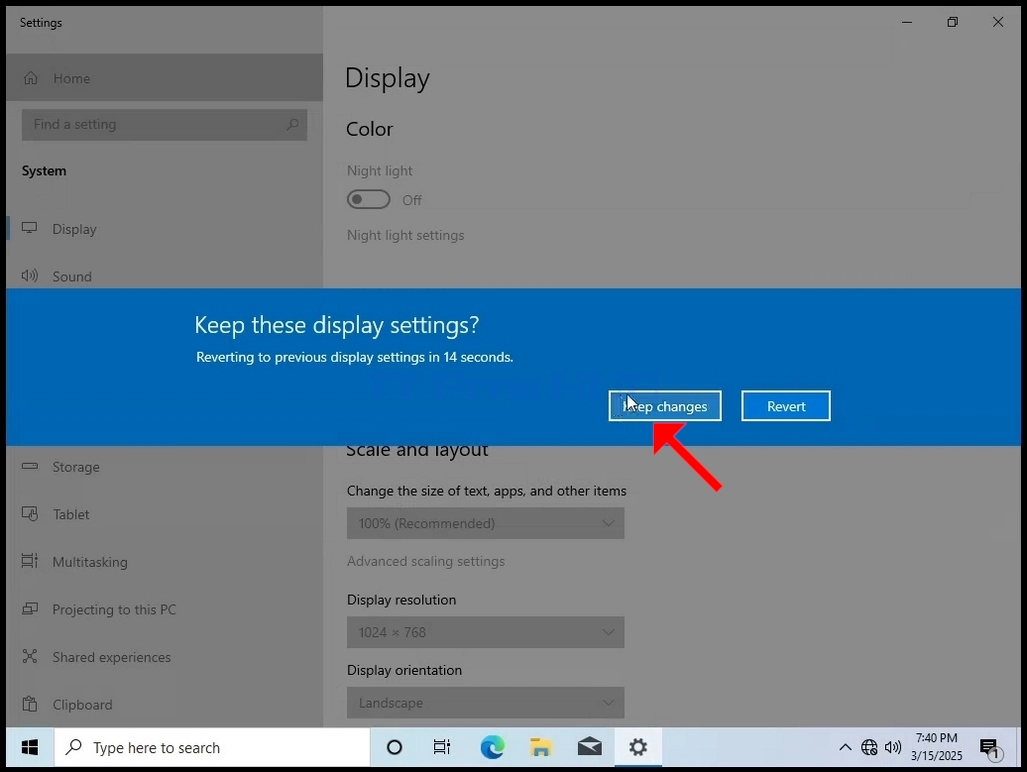Toggle the Night light switch

coord(369,199)
